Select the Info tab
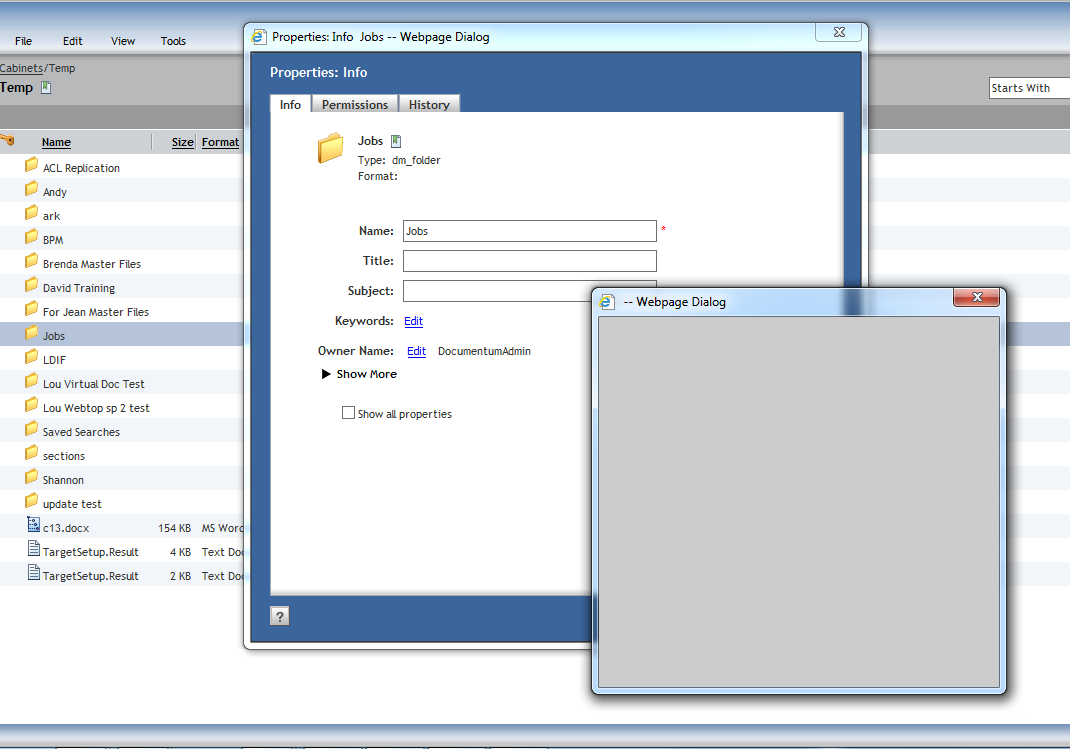This screenshot has width=1070, height=749. (x=290, y=104)
